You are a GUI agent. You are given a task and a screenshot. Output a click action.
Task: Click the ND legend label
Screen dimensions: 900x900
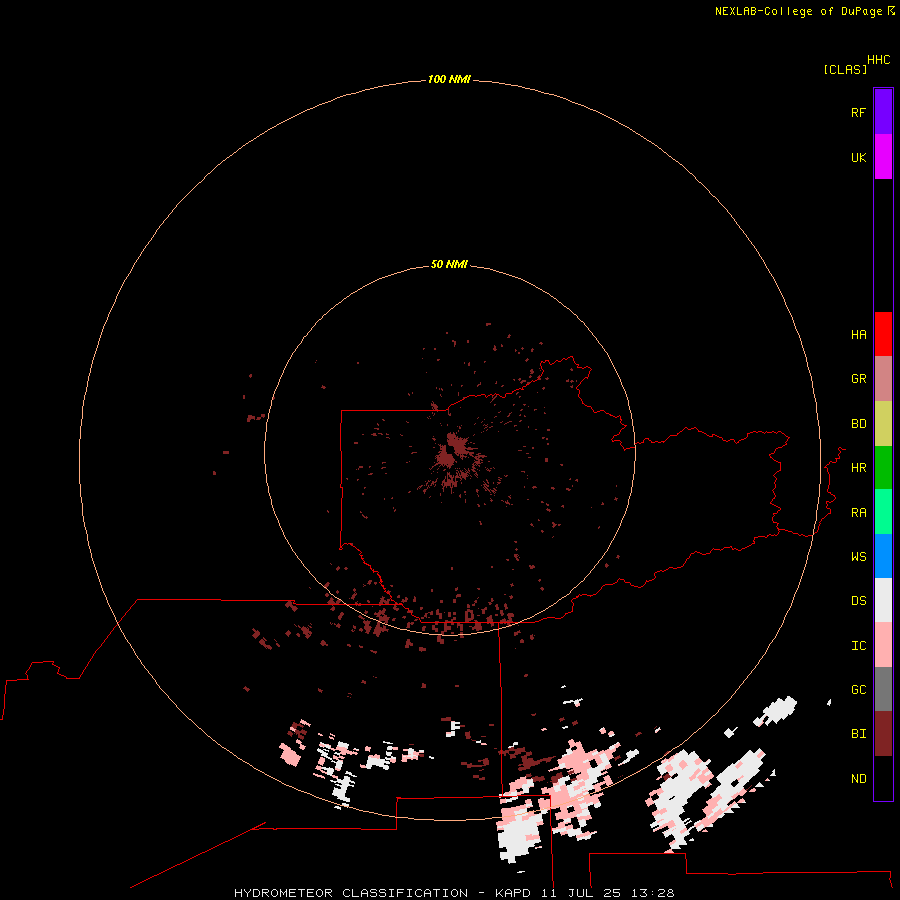click(858, 779)
